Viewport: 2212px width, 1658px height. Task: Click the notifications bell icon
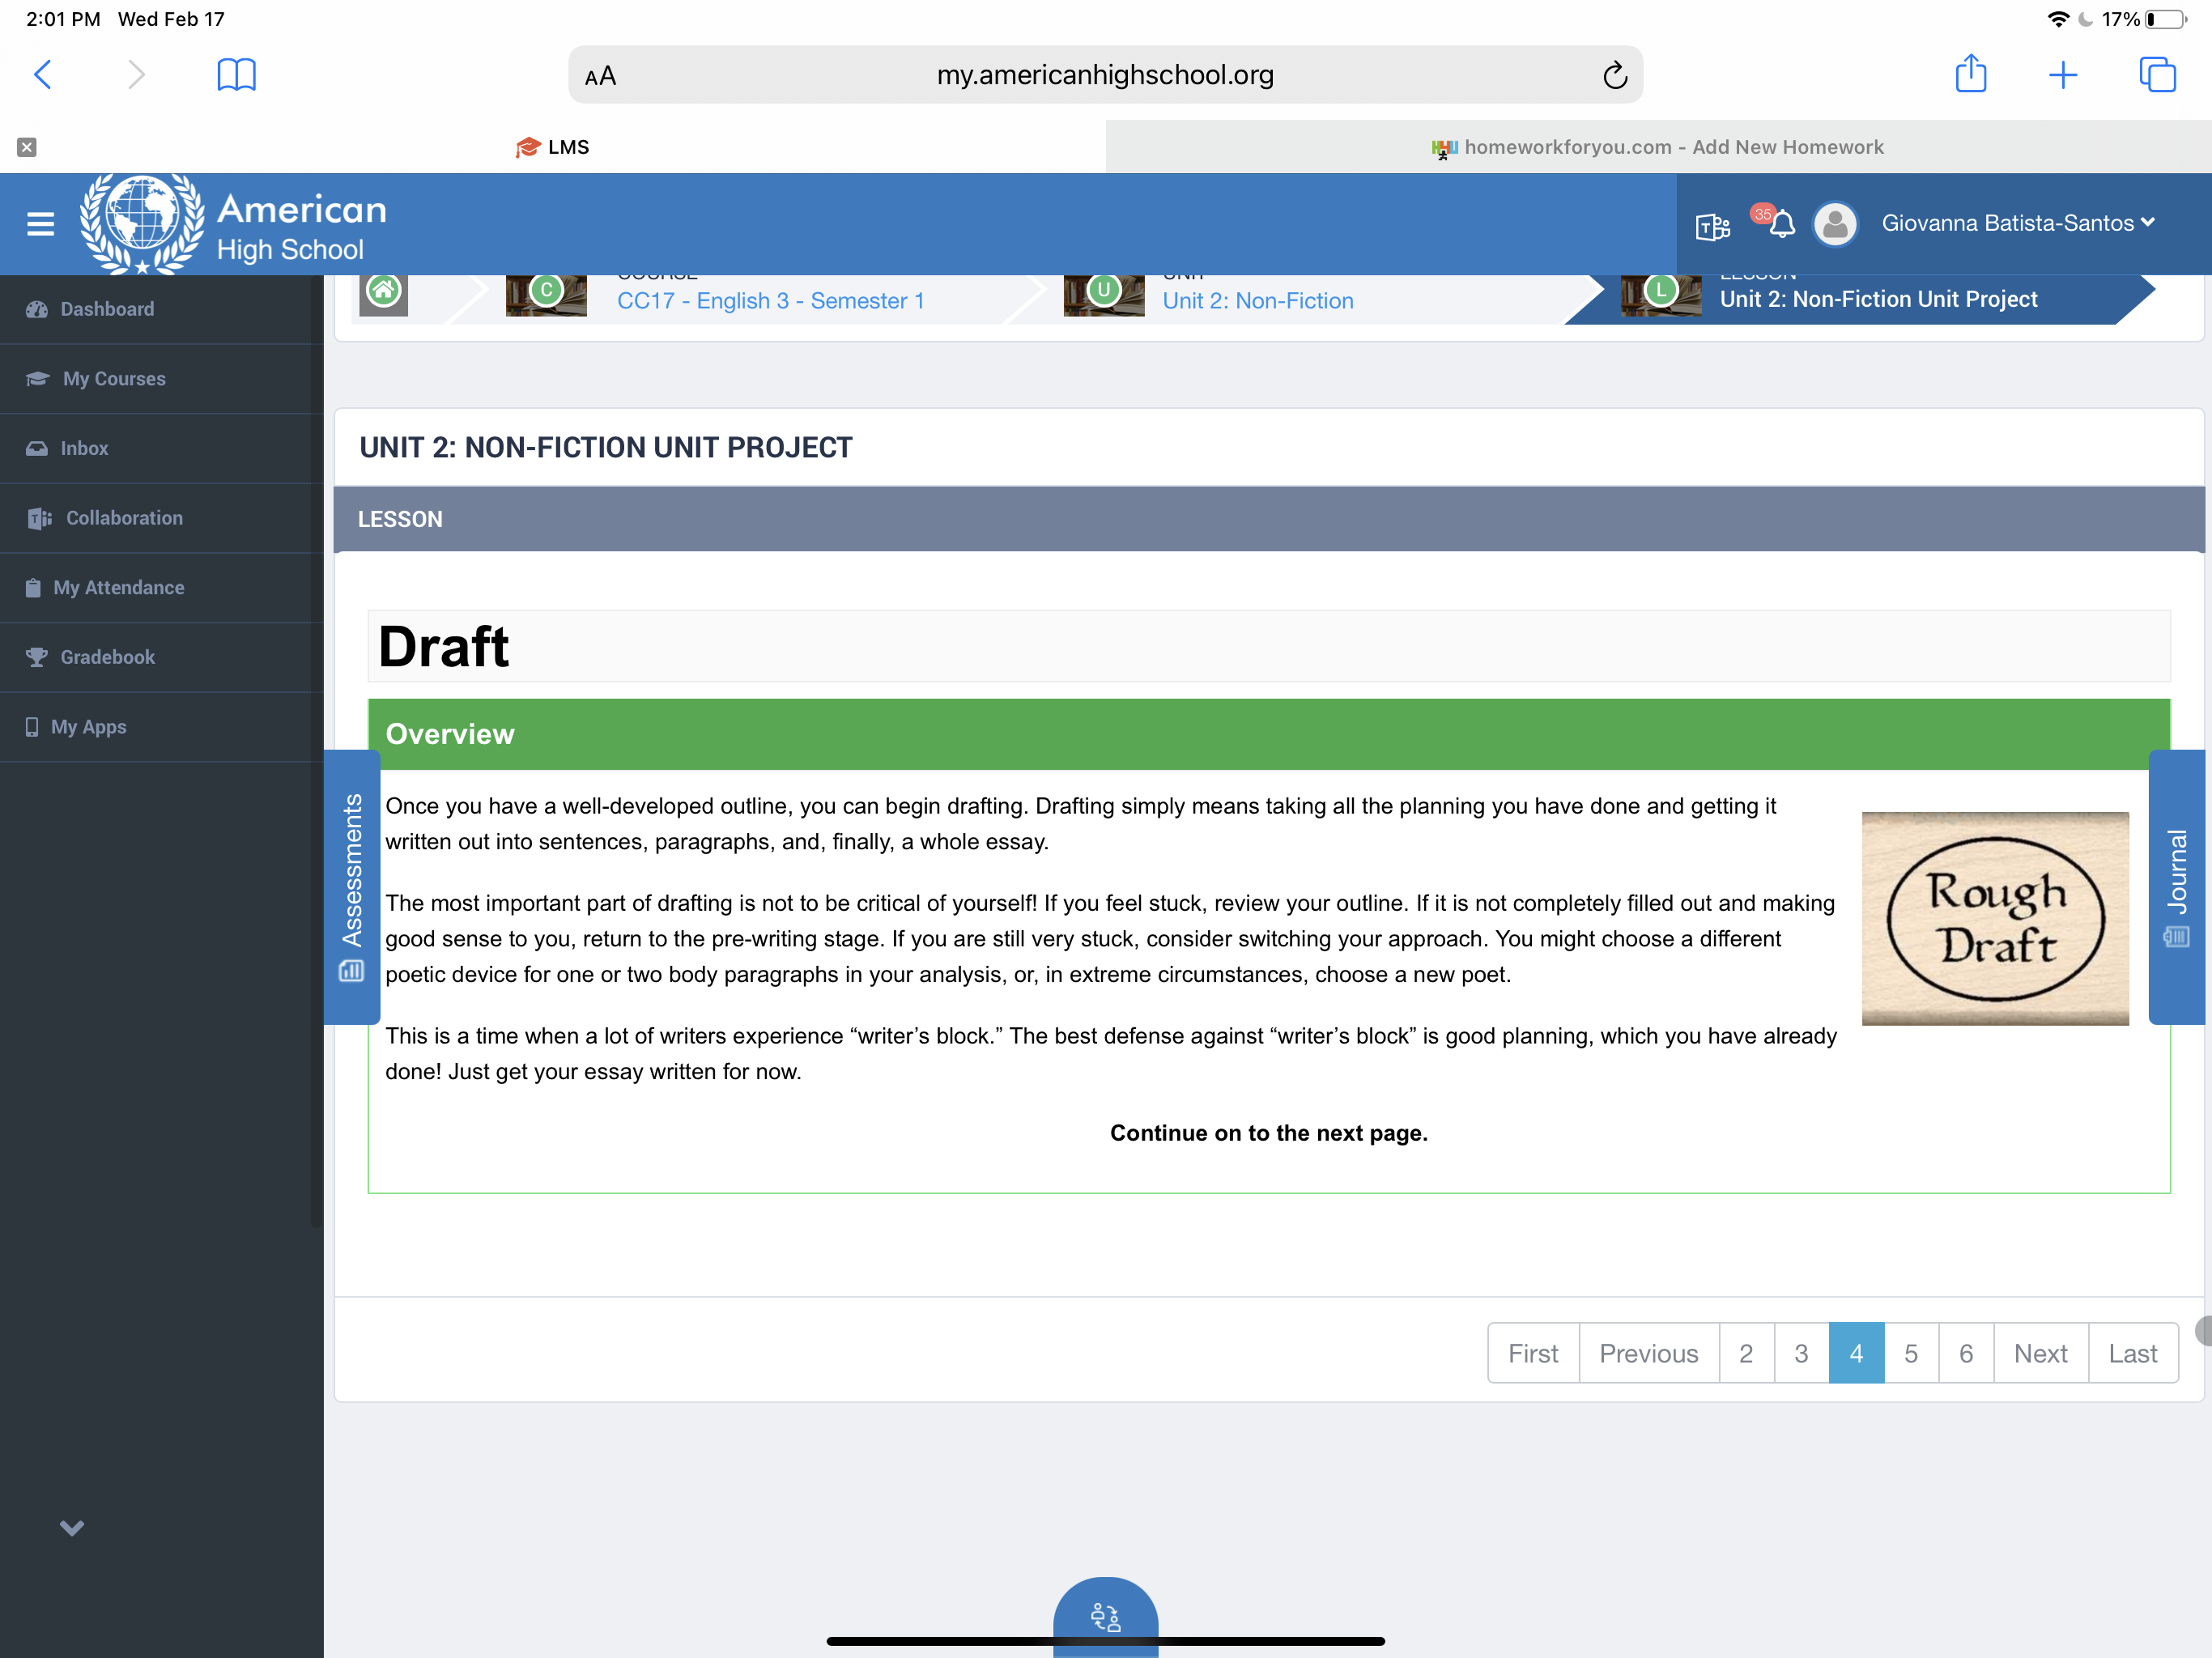[x=1782, y=224]
